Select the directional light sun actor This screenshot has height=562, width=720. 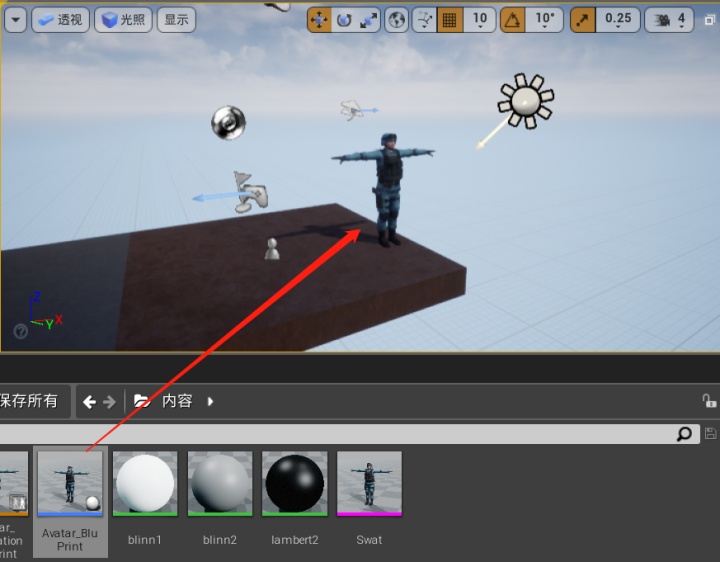526,101
